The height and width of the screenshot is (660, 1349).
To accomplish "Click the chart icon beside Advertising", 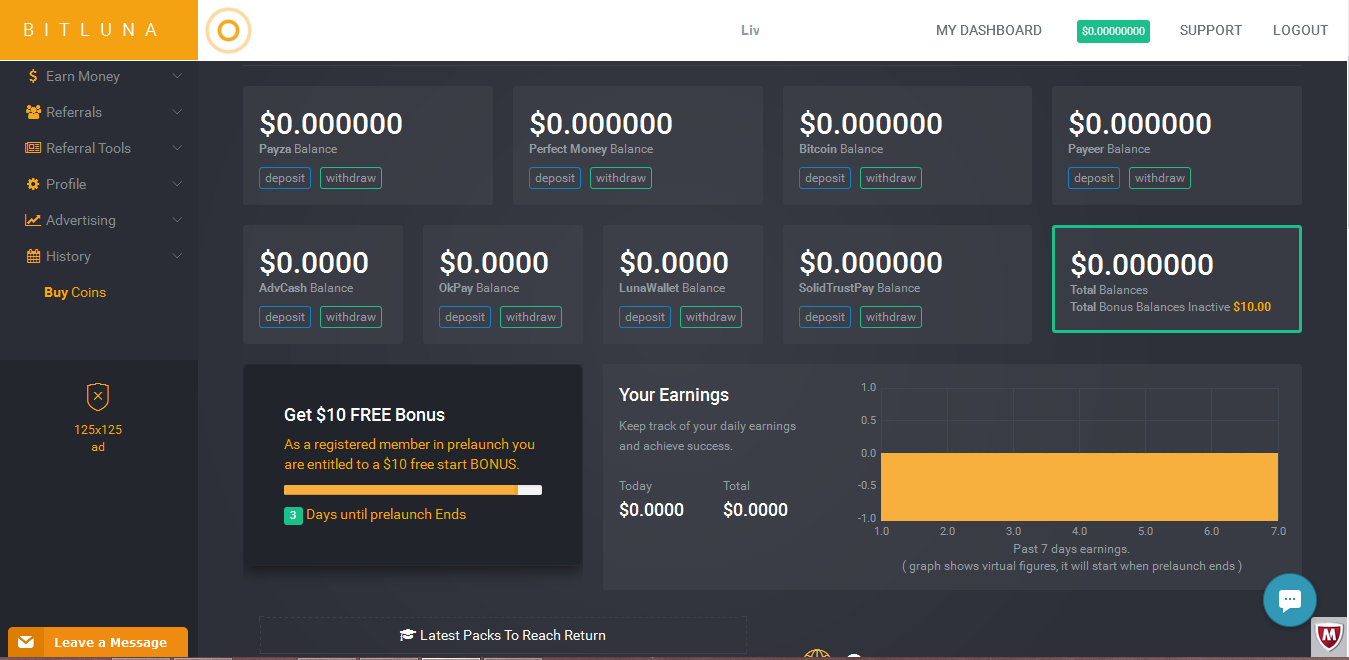I will [33, 220].
